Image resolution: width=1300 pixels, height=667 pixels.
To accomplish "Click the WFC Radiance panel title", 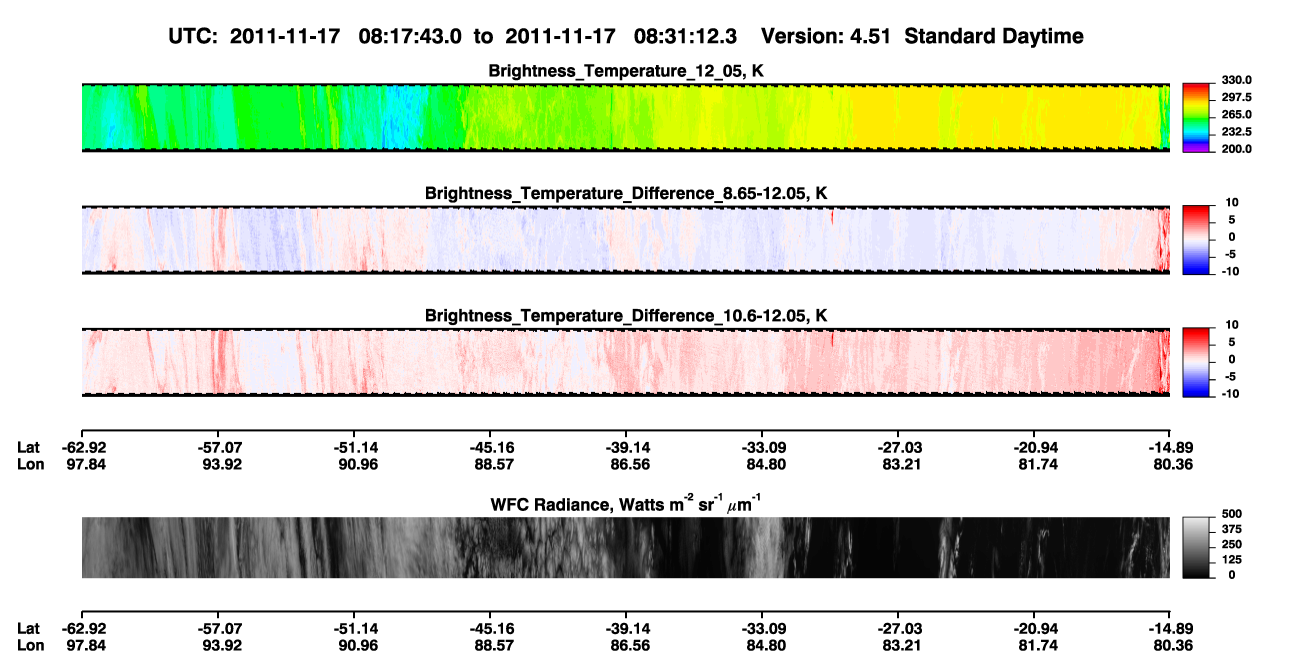I will coord(626,503).
